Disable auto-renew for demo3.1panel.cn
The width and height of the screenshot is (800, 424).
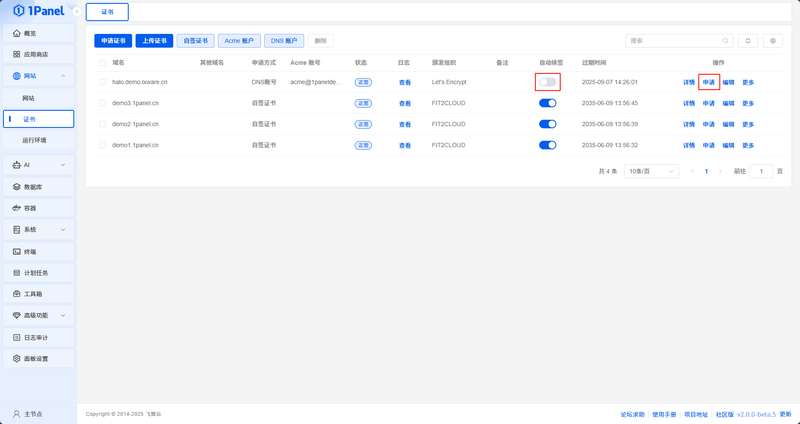pyautogui.click(x=547, y=103)
